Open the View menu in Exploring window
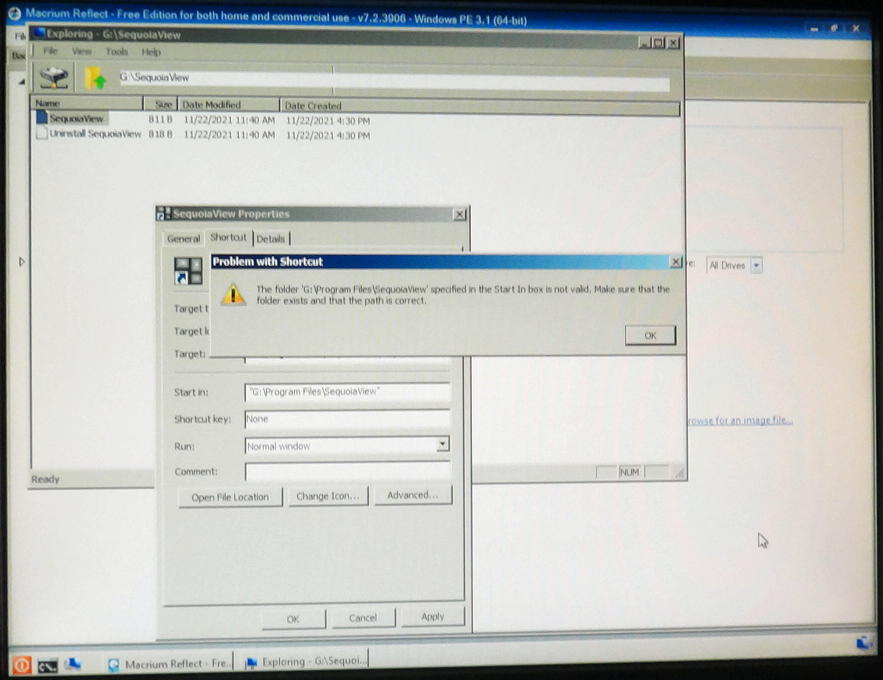Screen dimensions: 883x680 [x=82, y=52]
